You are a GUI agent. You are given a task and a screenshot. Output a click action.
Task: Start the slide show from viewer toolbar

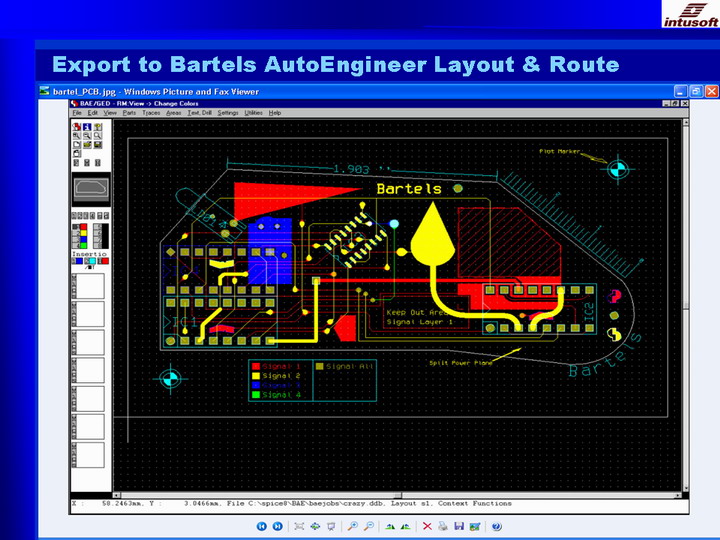pos(331,526)
